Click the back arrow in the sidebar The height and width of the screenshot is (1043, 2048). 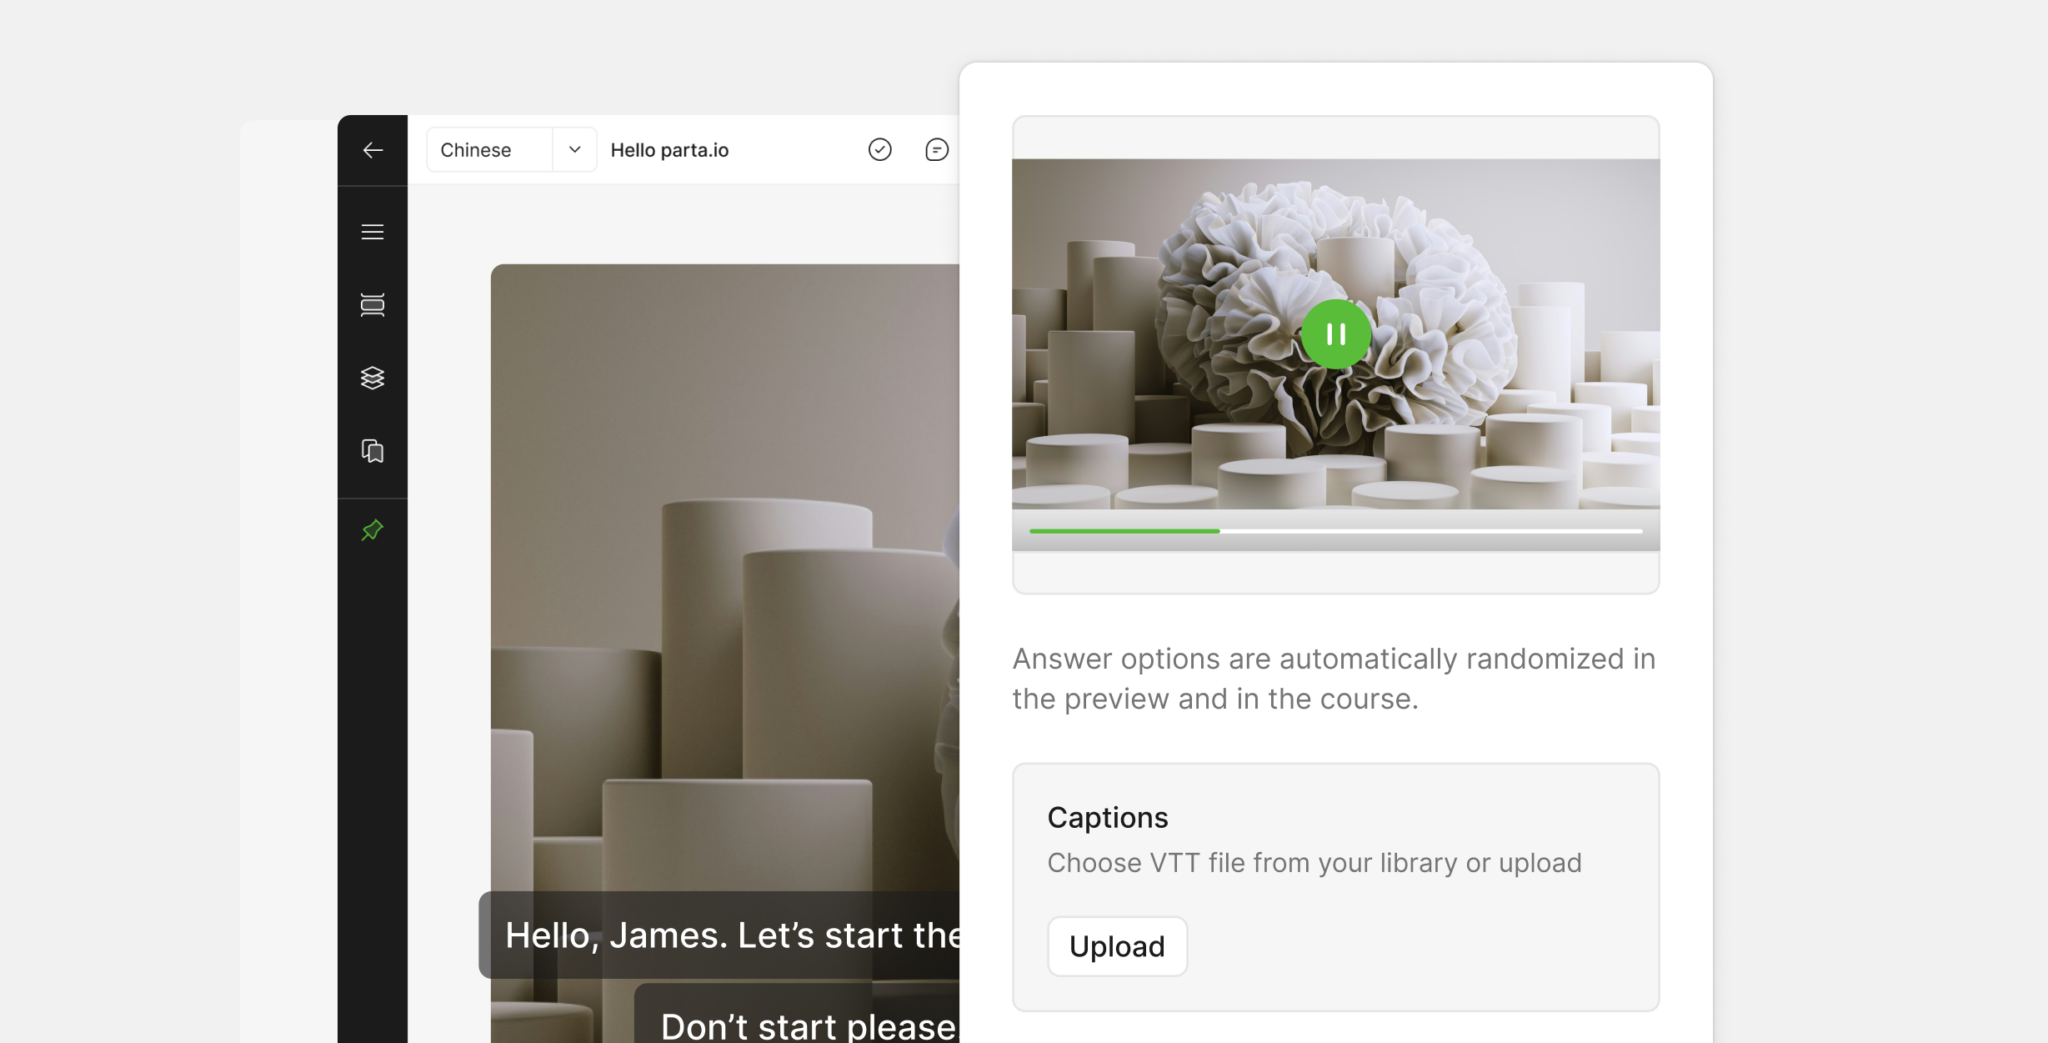[x=372, y=150]
